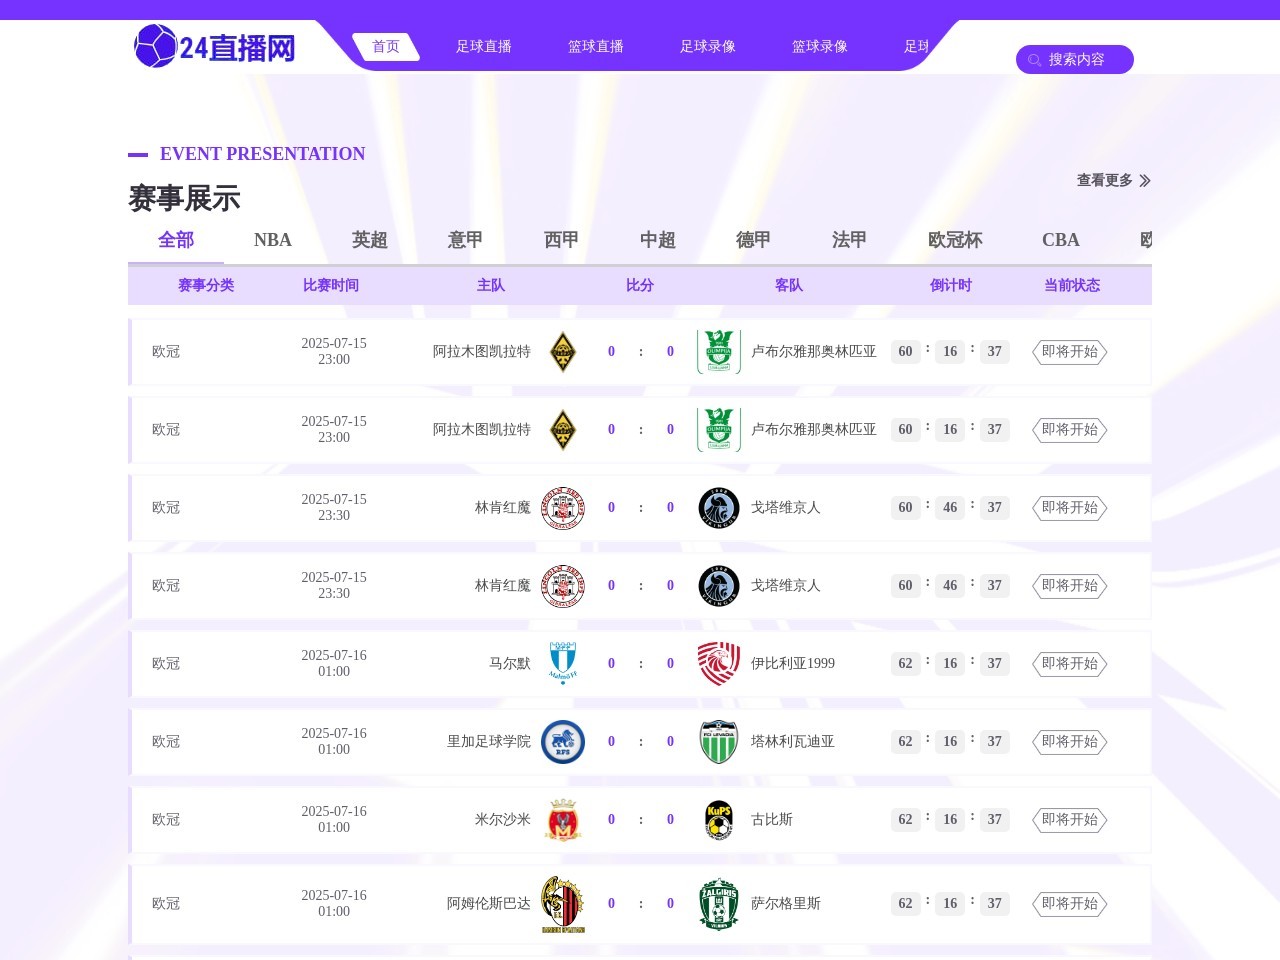Click the 搜索内容 search field
Image resolution: width=1280 pixels, height=960 pixels.
click(x=1080, y=60)
